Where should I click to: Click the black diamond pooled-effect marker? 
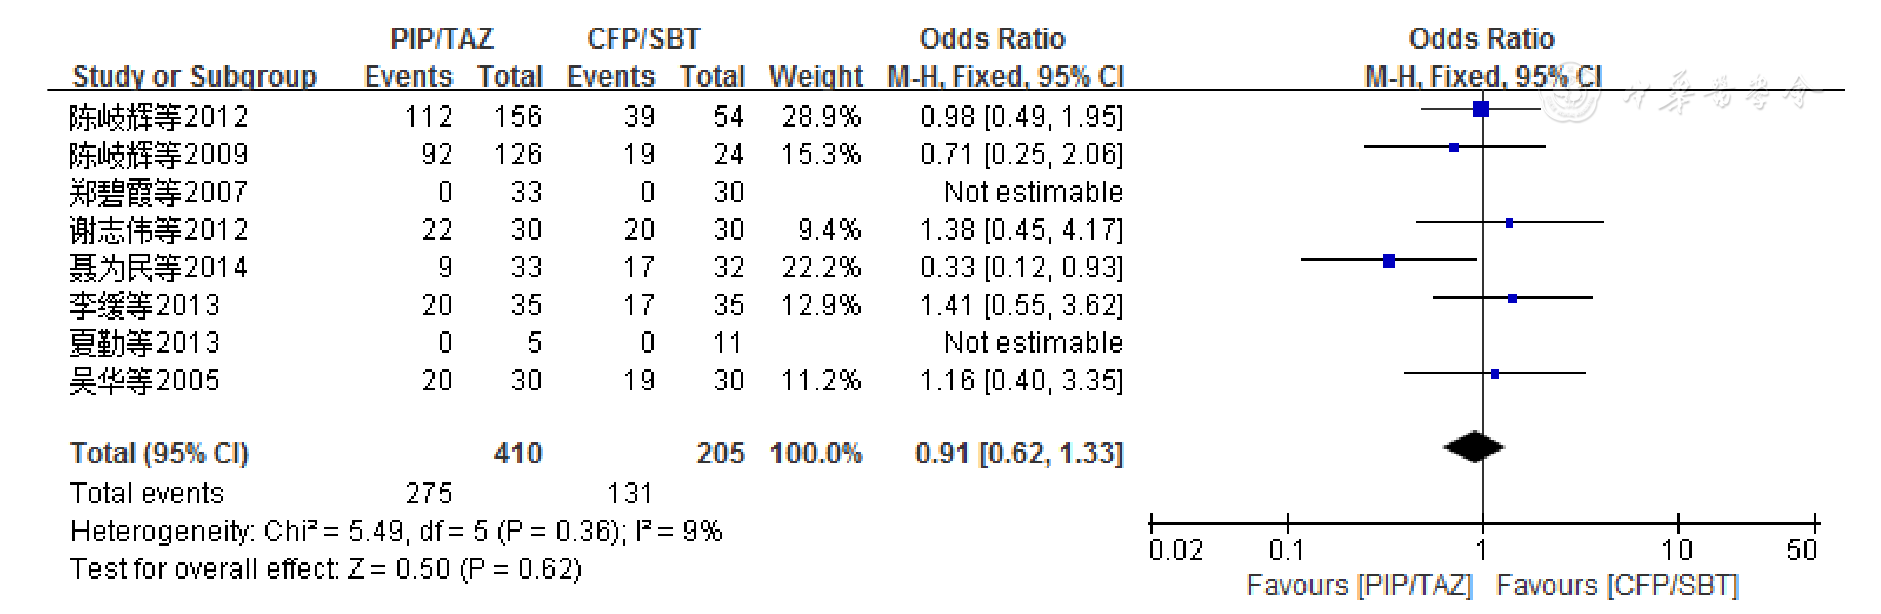[x=1474, y=448]
